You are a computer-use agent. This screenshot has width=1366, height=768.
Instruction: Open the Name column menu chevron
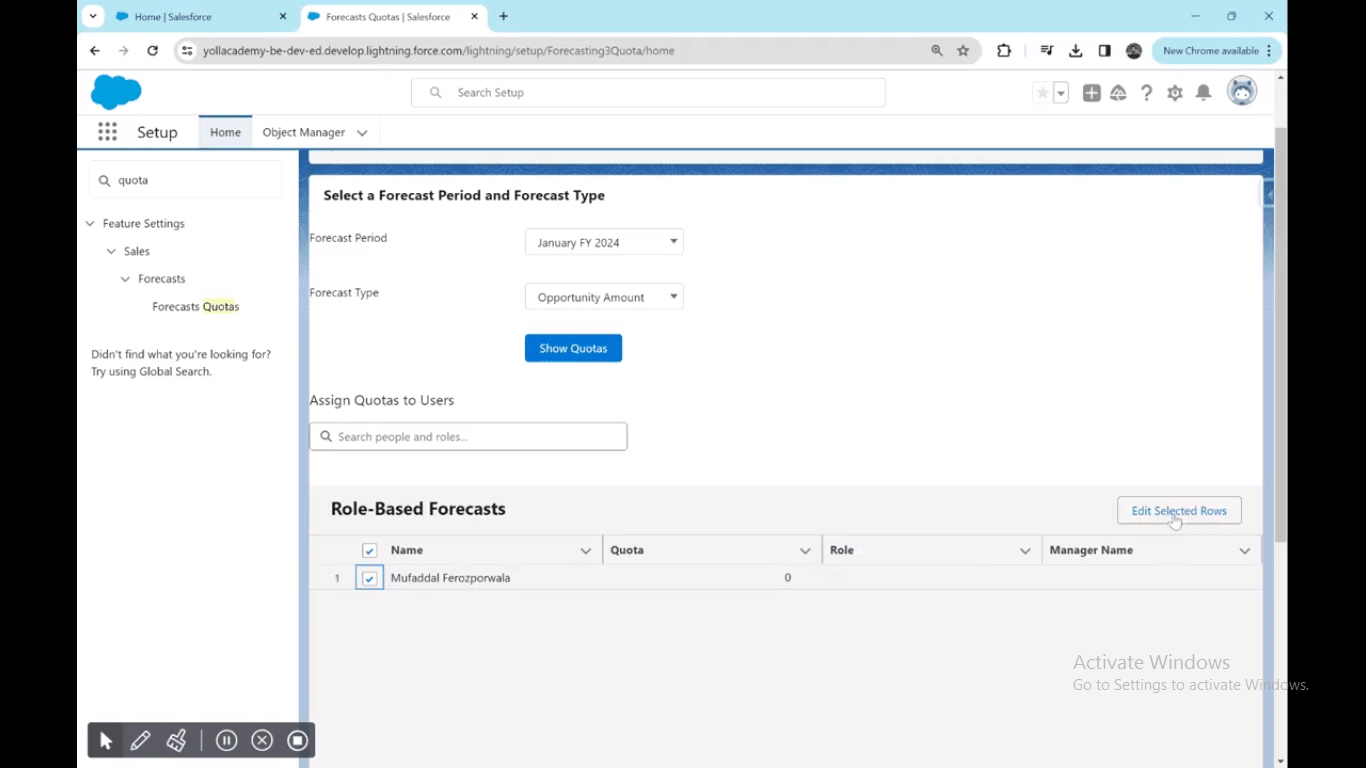click(586, 550)
